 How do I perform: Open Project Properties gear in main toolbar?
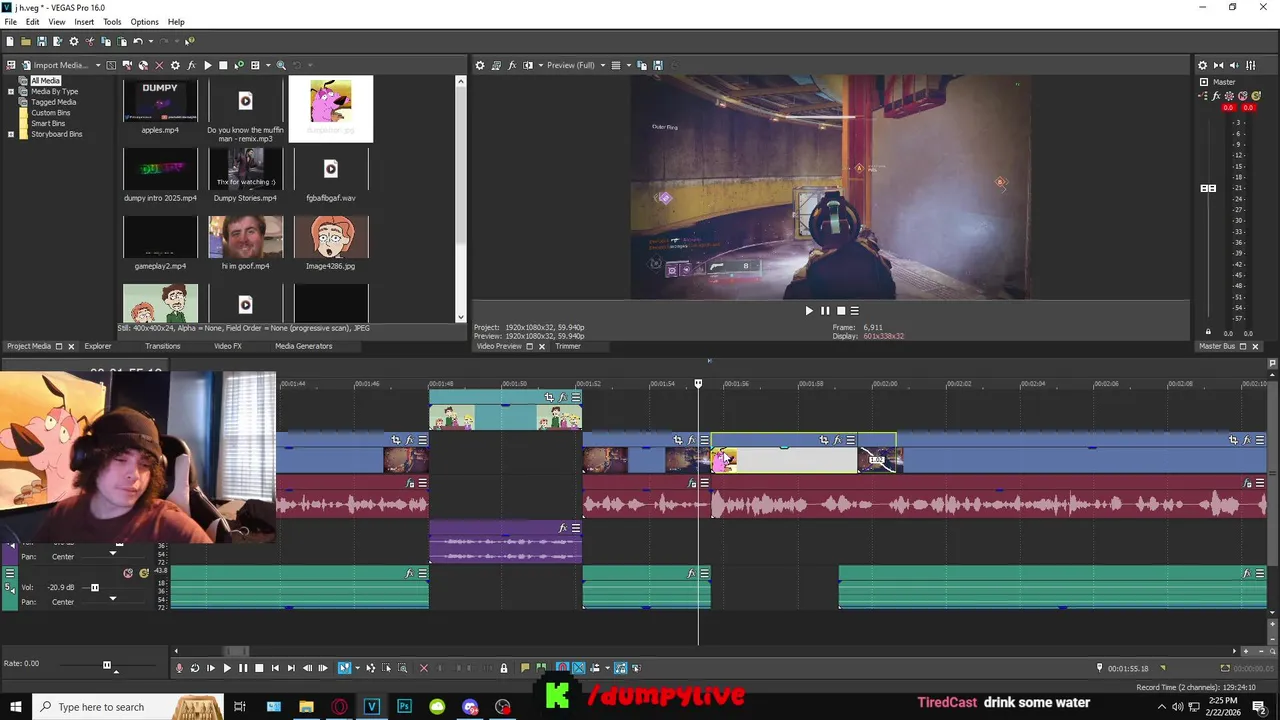click(73, 41)
